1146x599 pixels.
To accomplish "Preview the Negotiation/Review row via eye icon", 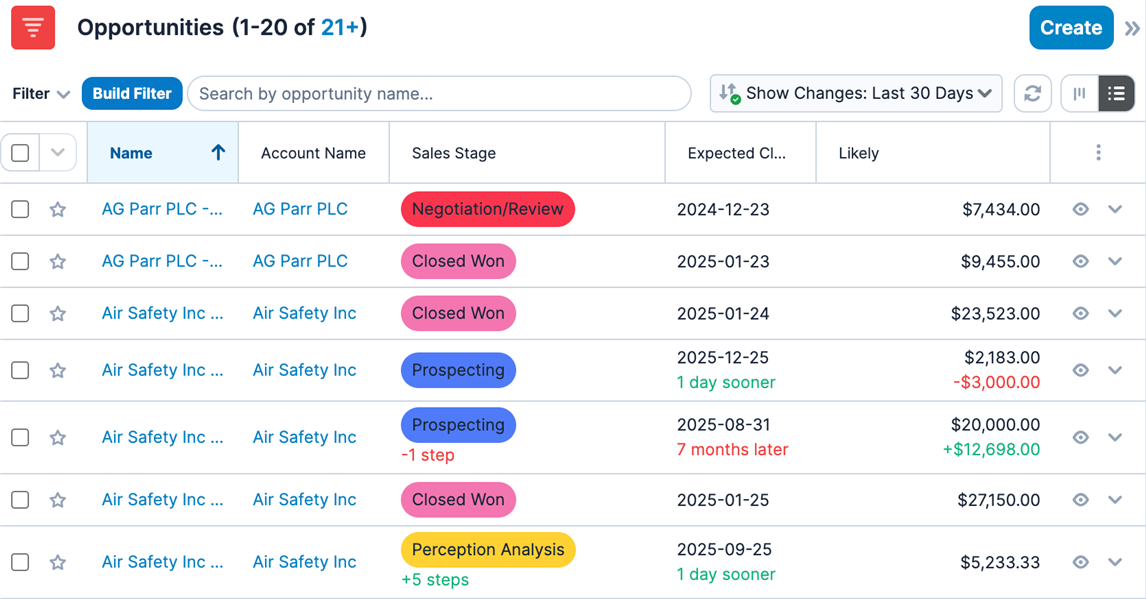I will pyautogui.click(x=1080, y=209).
